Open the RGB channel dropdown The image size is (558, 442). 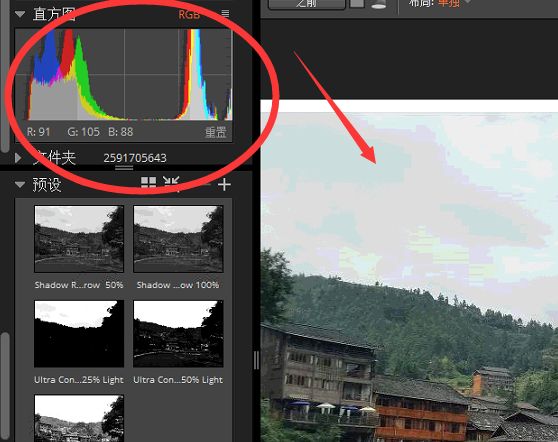[189, 14]
